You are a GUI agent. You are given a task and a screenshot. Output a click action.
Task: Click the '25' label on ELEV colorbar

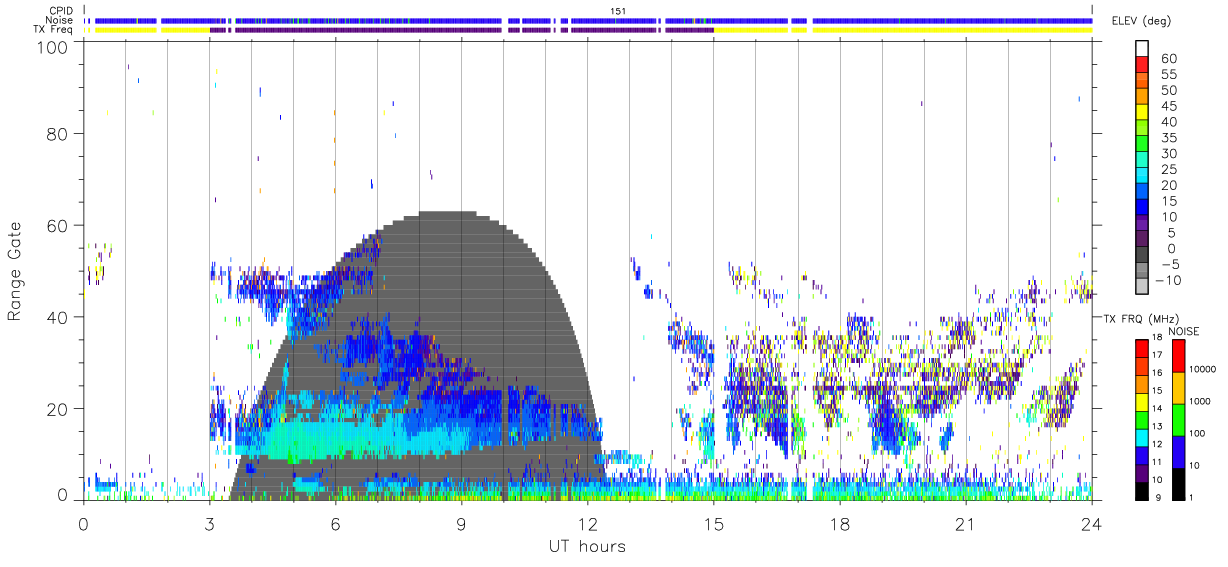(1168, 170)
